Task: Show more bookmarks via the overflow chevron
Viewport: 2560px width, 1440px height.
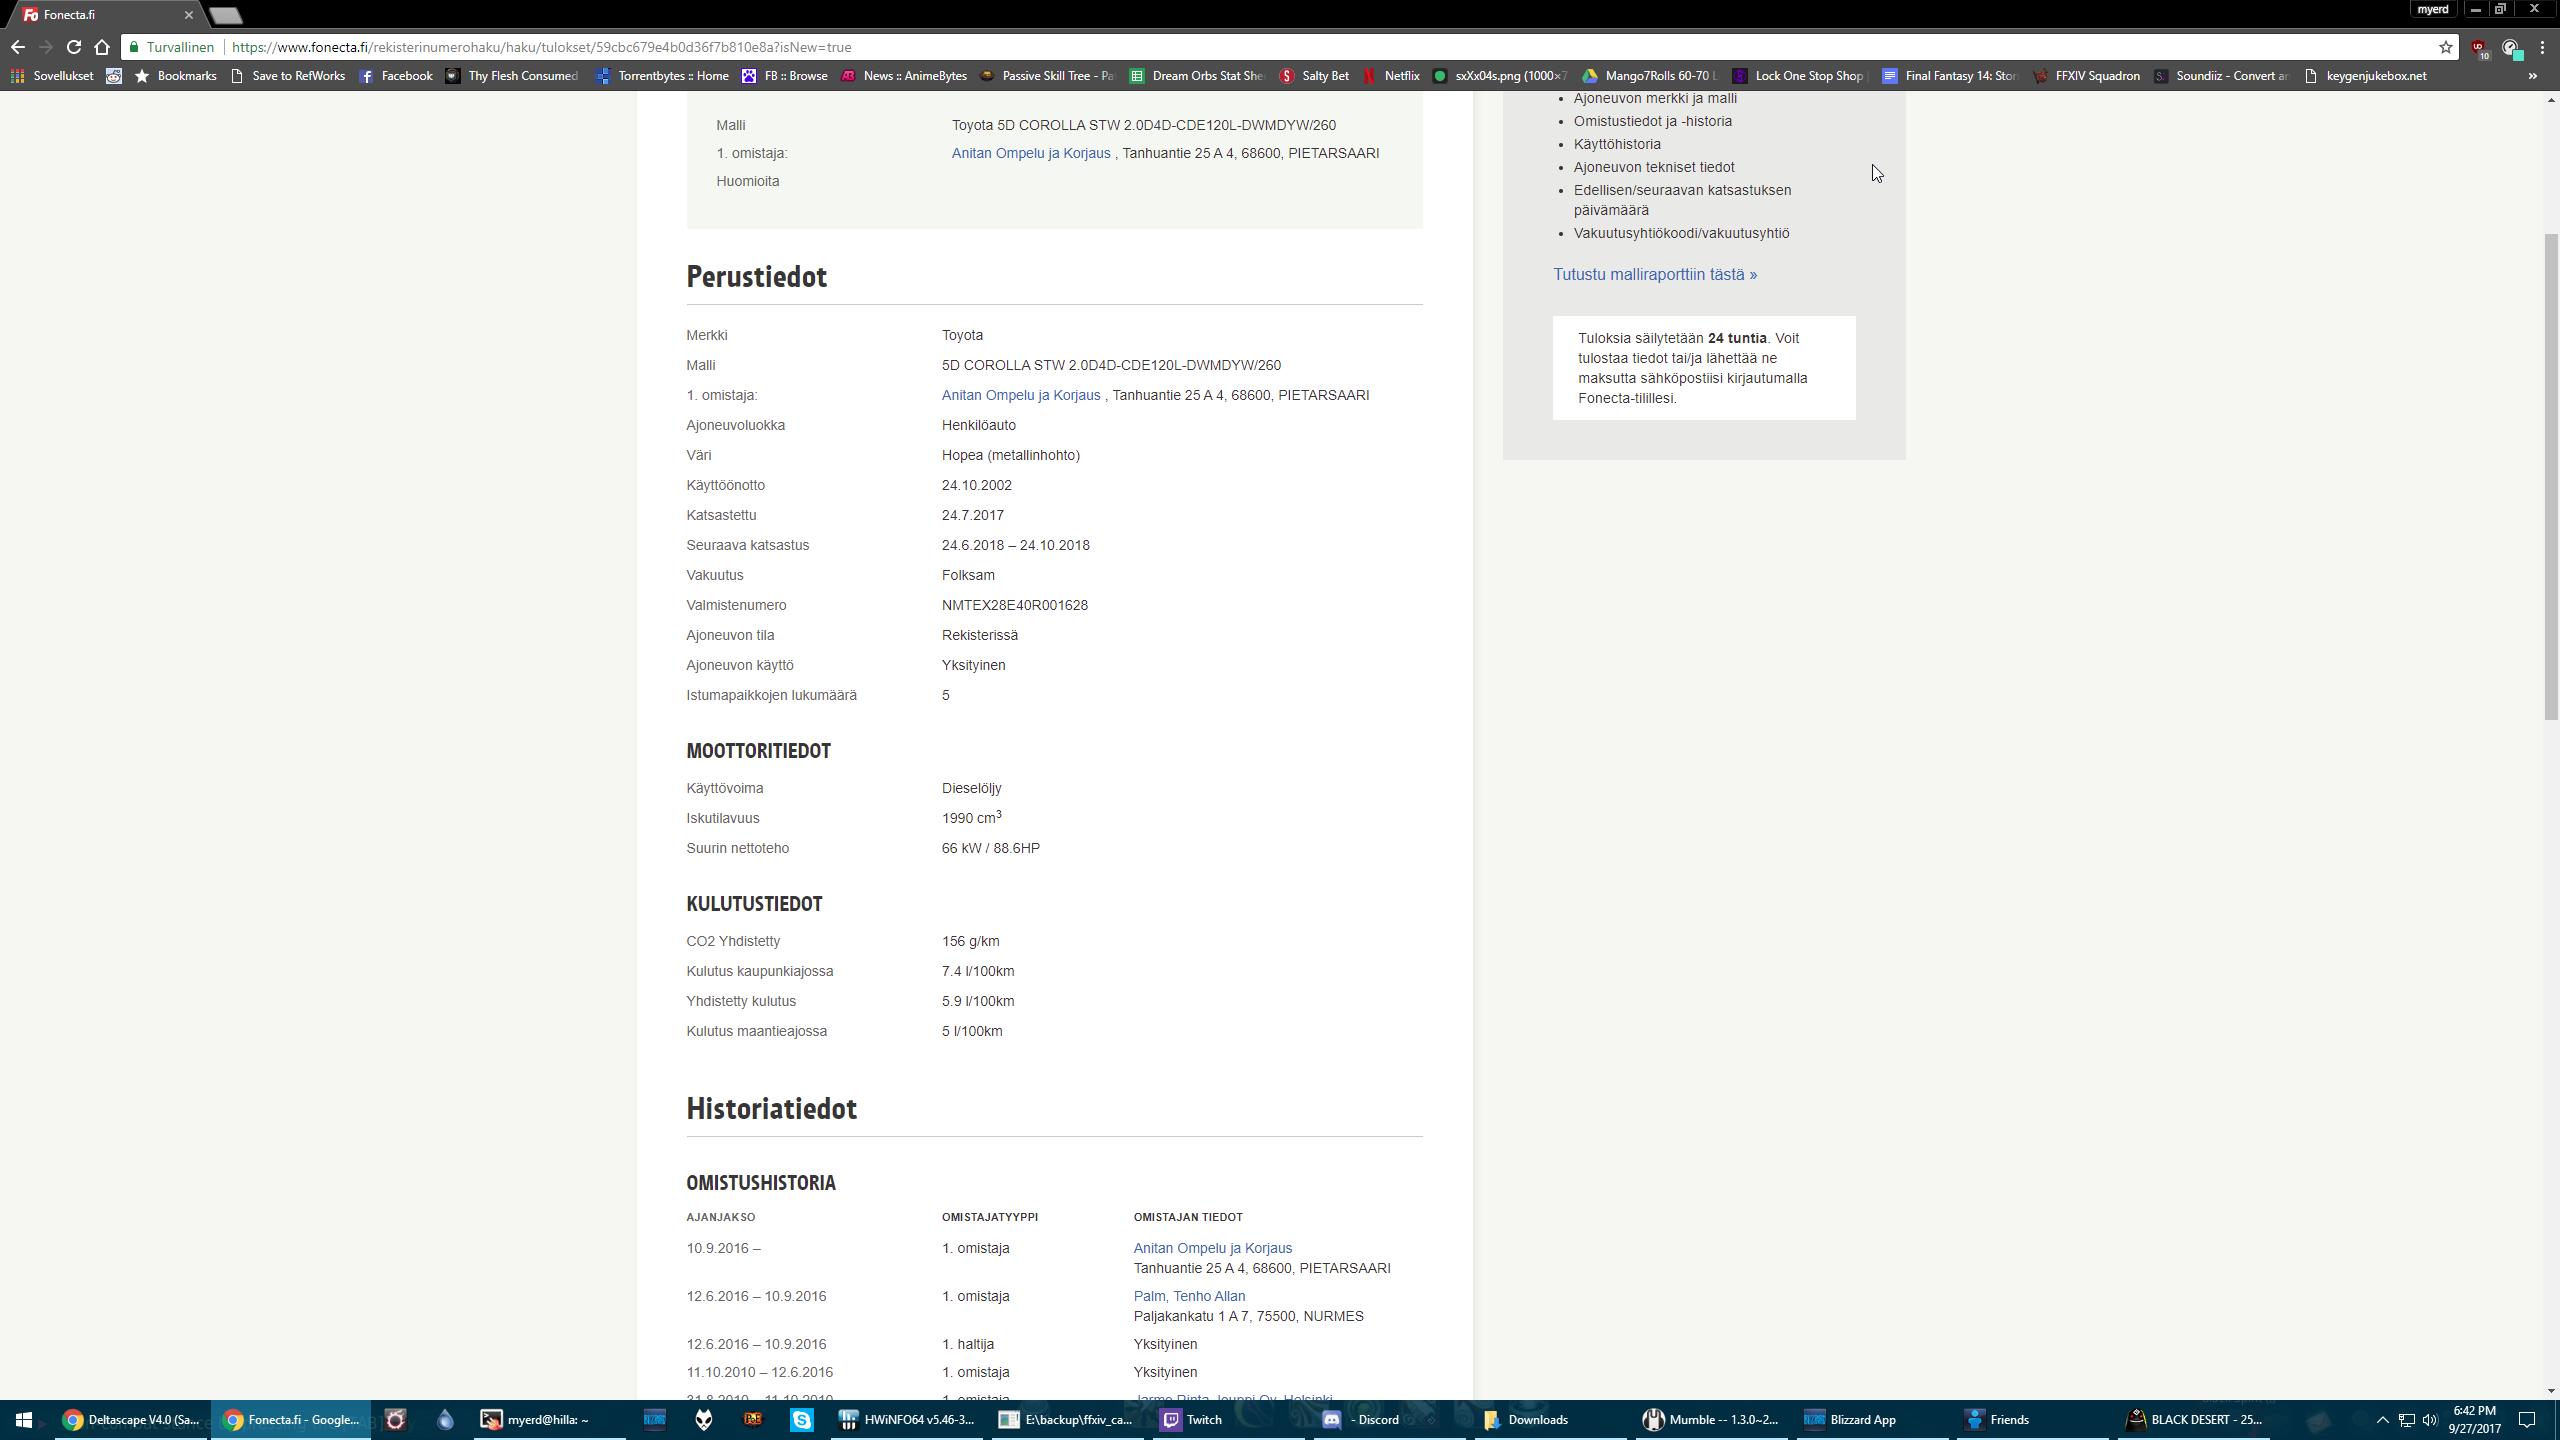Action: click(2533, 76)
